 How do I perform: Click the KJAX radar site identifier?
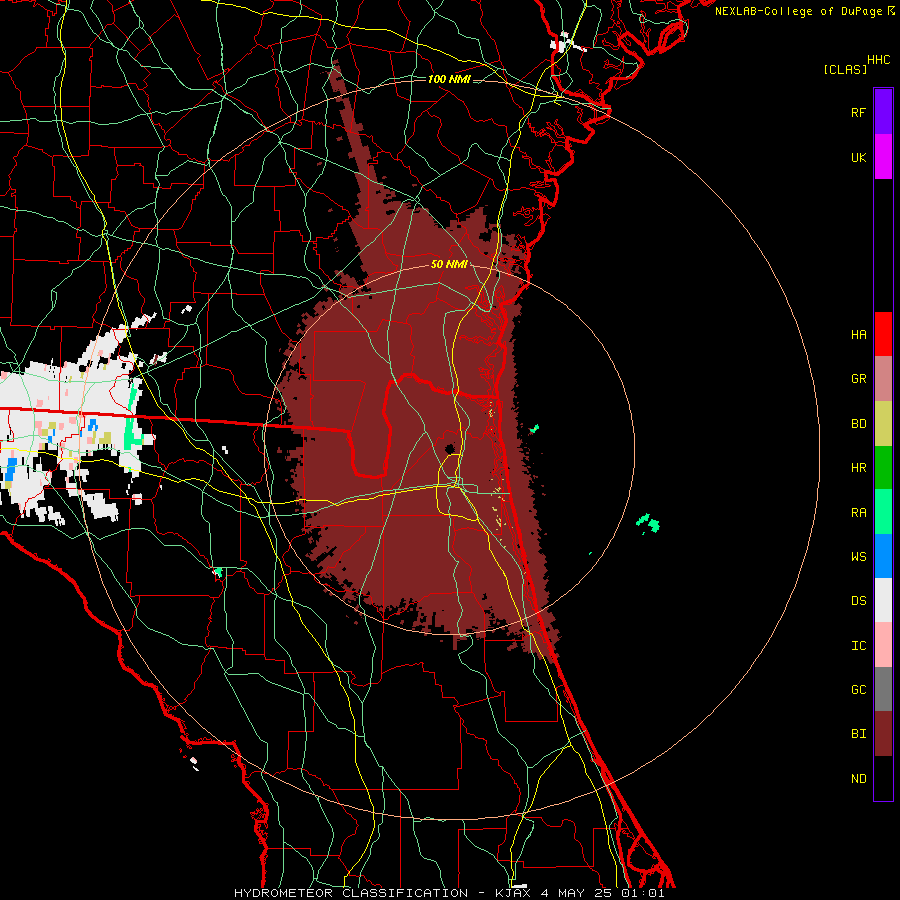click(x=513, y=893)
